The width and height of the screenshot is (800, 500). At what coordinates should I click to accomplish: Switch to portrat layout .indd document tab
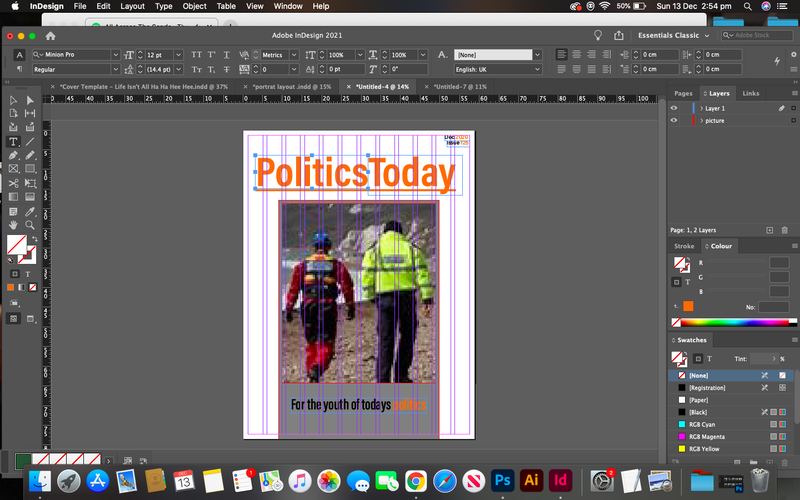292,87
